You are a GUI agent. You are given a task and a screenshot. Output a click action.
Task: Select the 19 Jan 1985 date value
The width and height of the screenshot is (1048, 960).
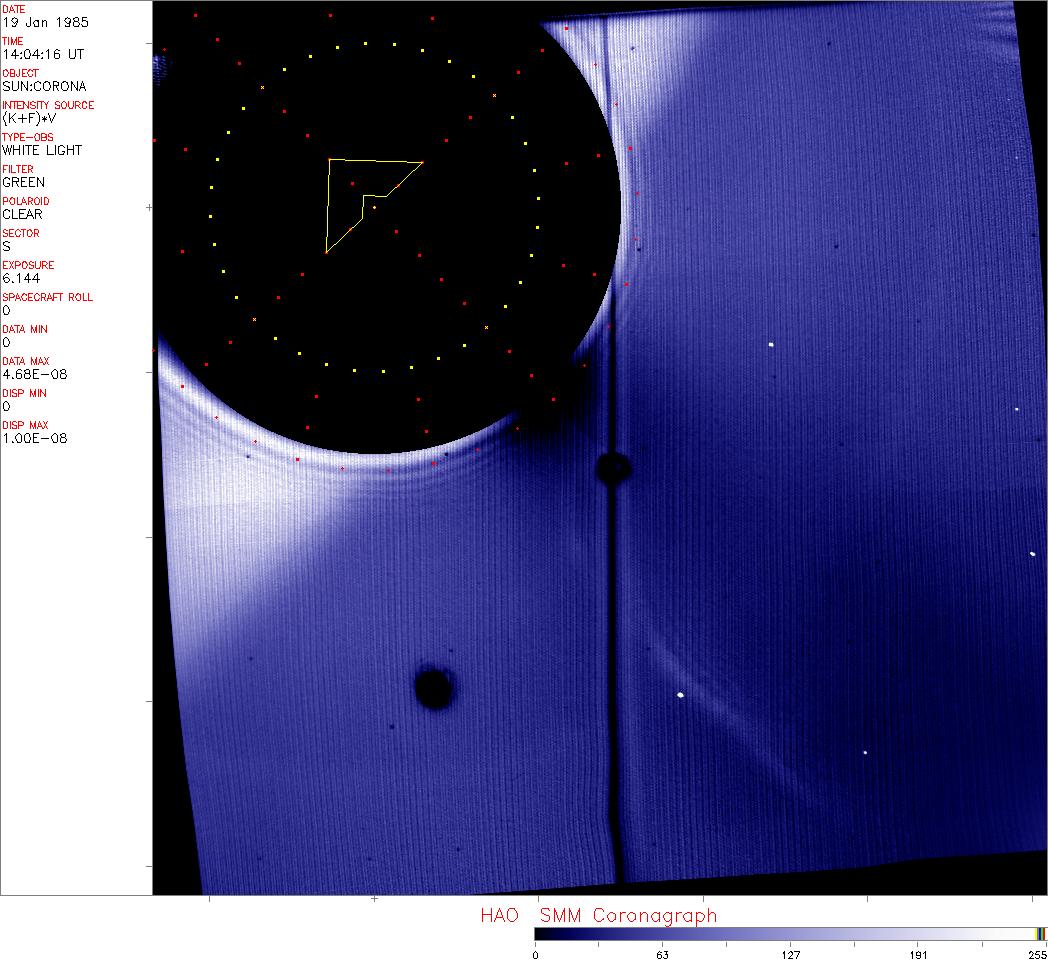pyautogui.click(x=36, y=22)
